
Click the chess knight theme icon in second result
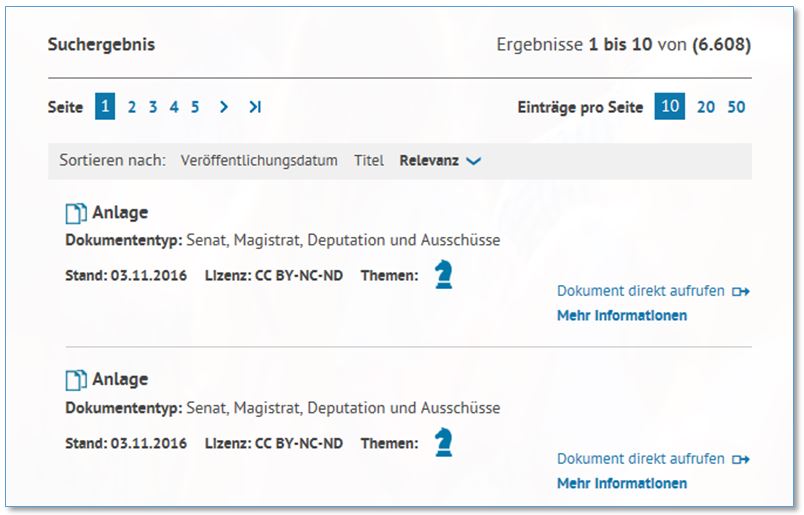tap(444, 441)
